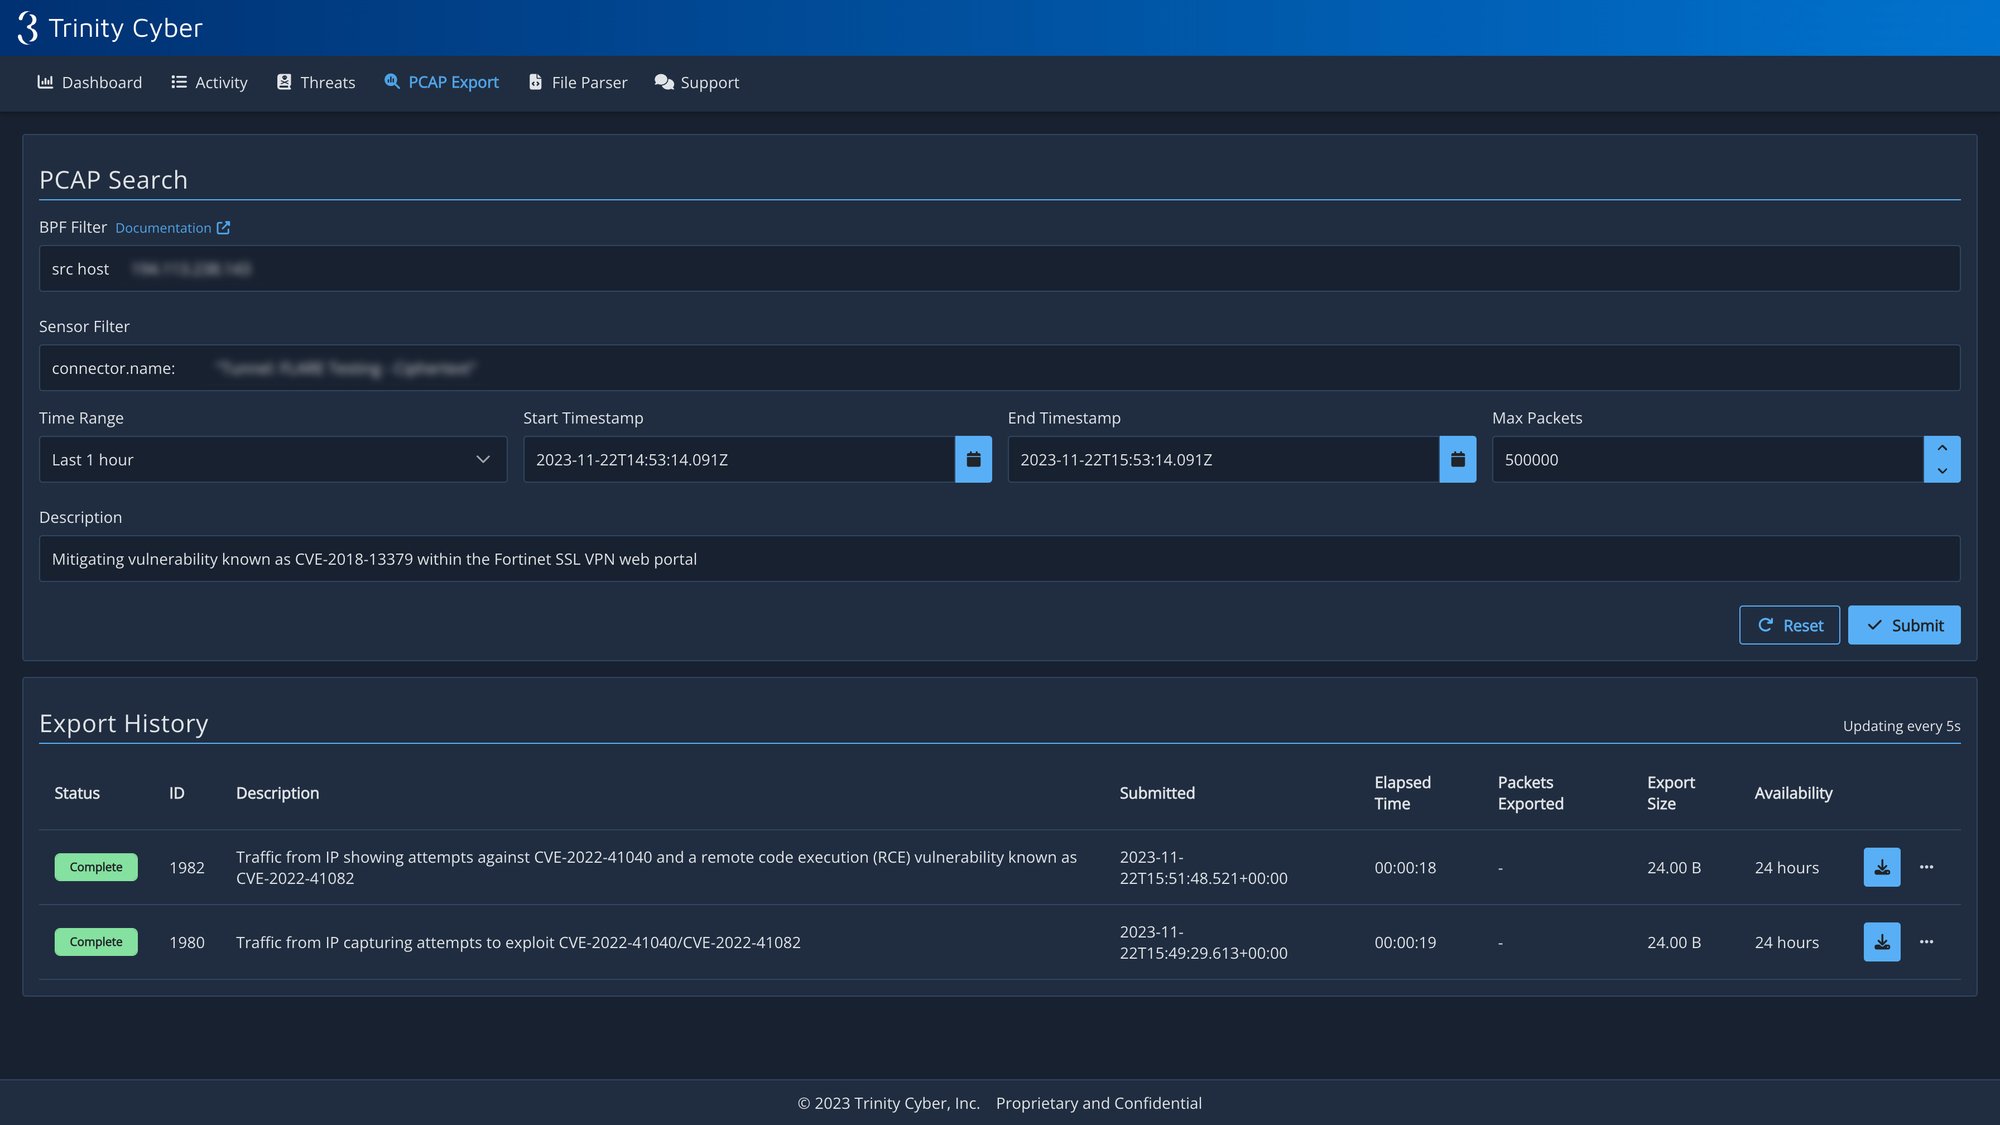Submit the PCAP search
The height and width of the screenshot is (1125, 2000).
[1904, 625]
